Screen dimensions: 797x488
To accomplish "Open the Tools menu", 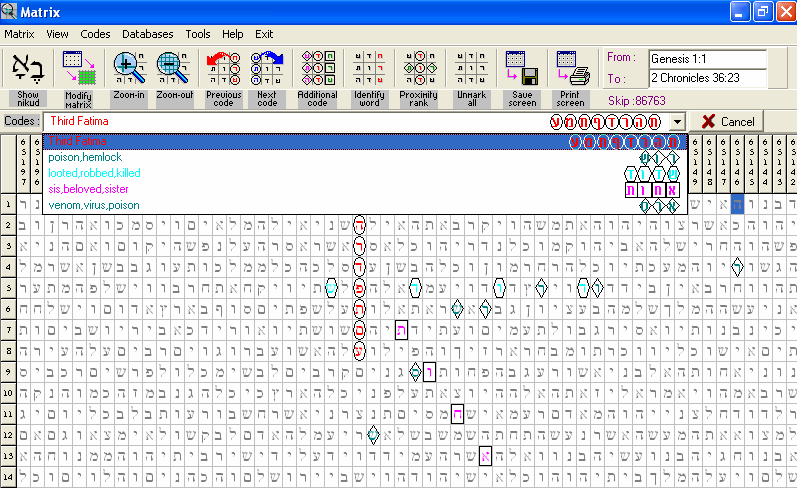I will pyautogui.click(x=197, y=34).
